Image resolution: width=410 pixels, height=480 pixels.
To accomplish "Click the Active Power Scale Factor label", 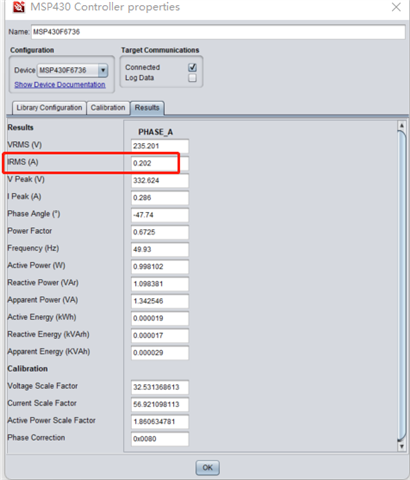I will pyautogui.click(x=52, y=421).
